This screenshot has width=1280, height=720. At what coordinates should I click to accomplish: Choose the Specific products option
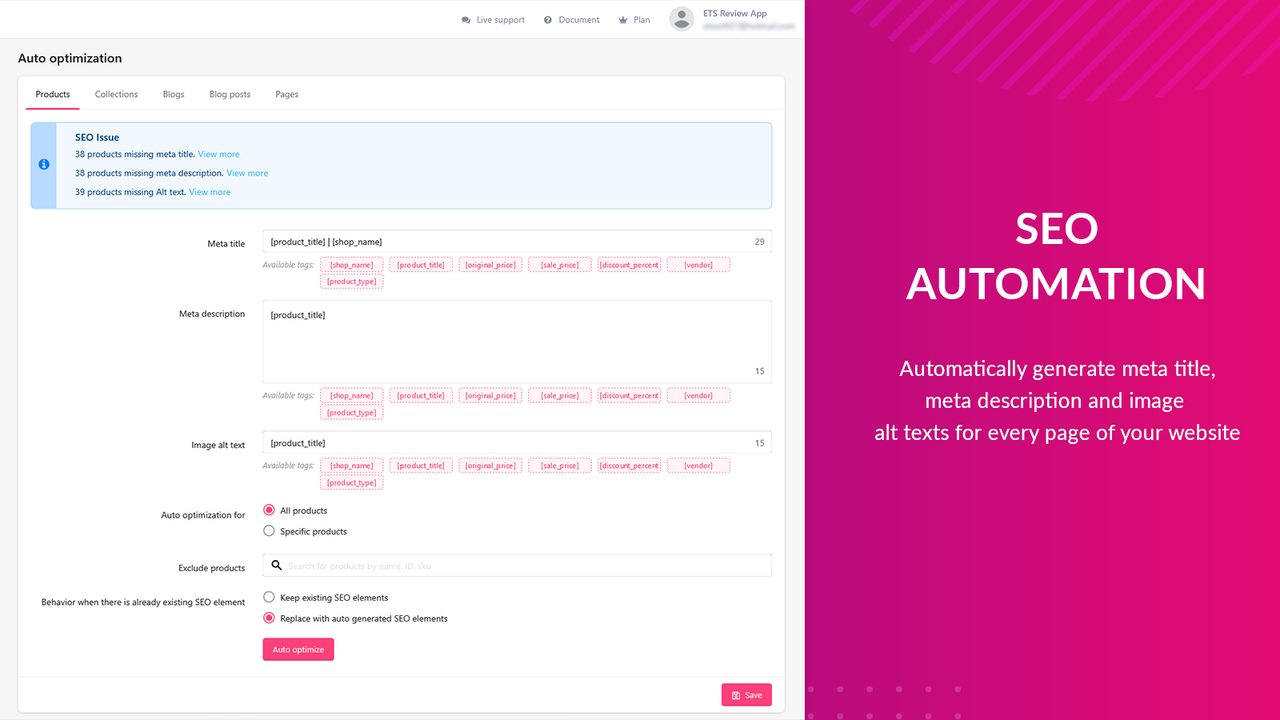point(268,531)
